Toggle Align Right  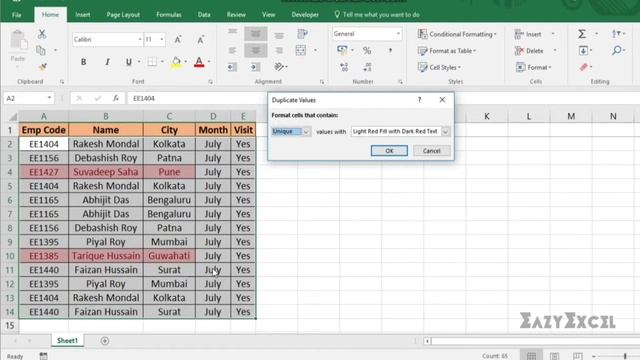point(279,51)
